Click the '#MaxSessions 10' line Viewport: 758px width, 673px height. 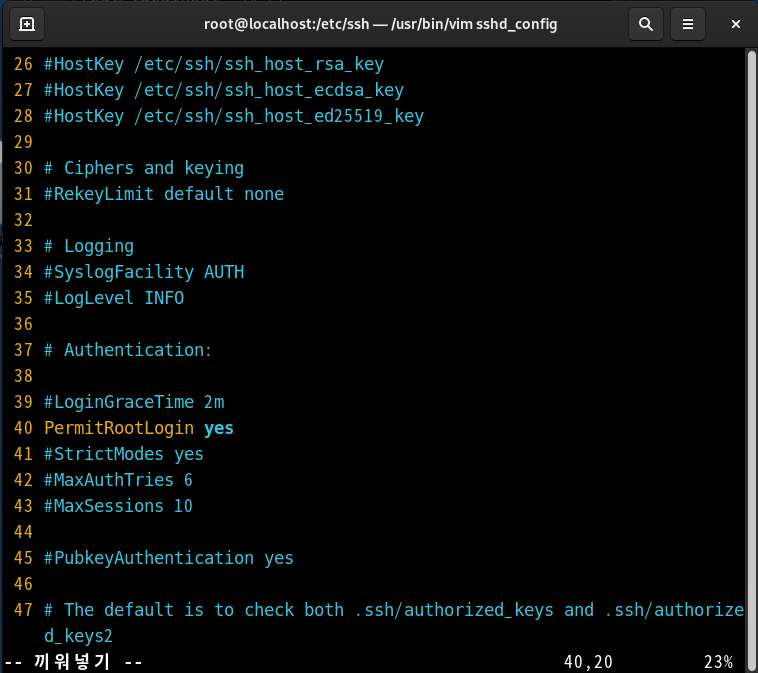pyautogui.click(x=118, y=506)
